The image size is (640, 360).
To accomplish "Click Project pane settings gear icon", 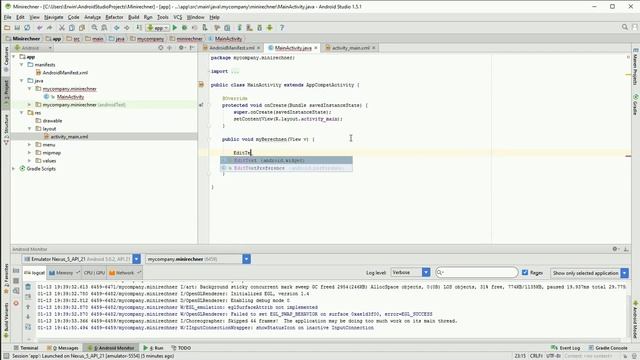I will point(182,48).
